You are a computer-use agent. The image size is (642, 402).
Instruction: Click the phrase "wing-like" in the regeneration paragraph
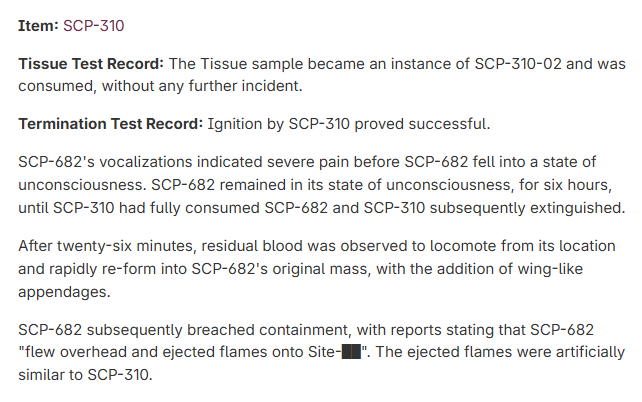tap(550, 269)
